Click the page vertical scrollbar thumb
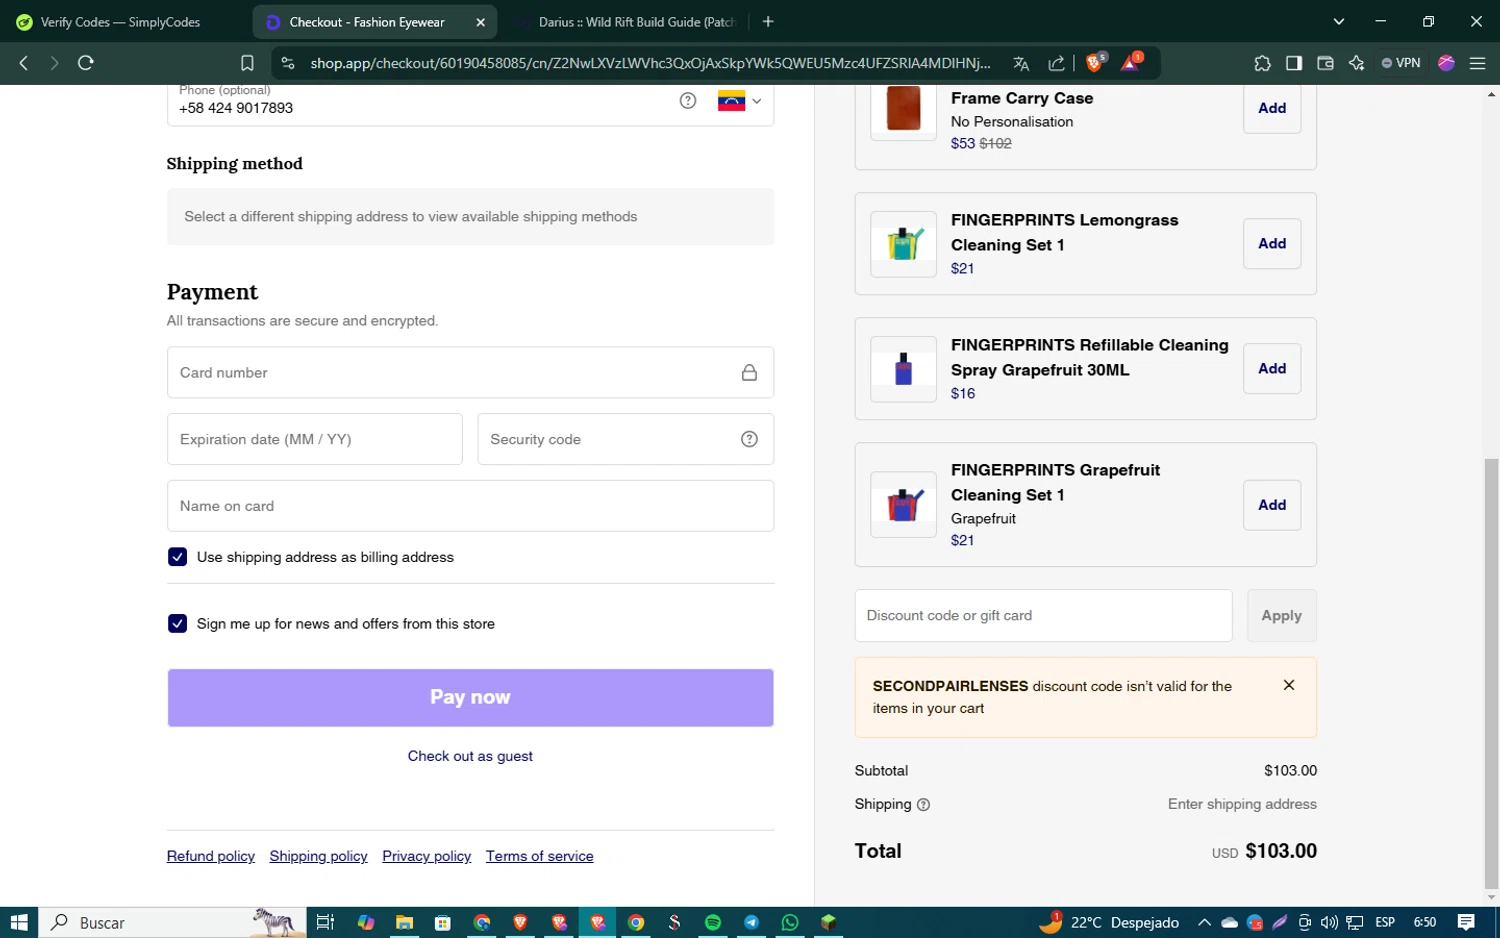 coord(1491,673)
